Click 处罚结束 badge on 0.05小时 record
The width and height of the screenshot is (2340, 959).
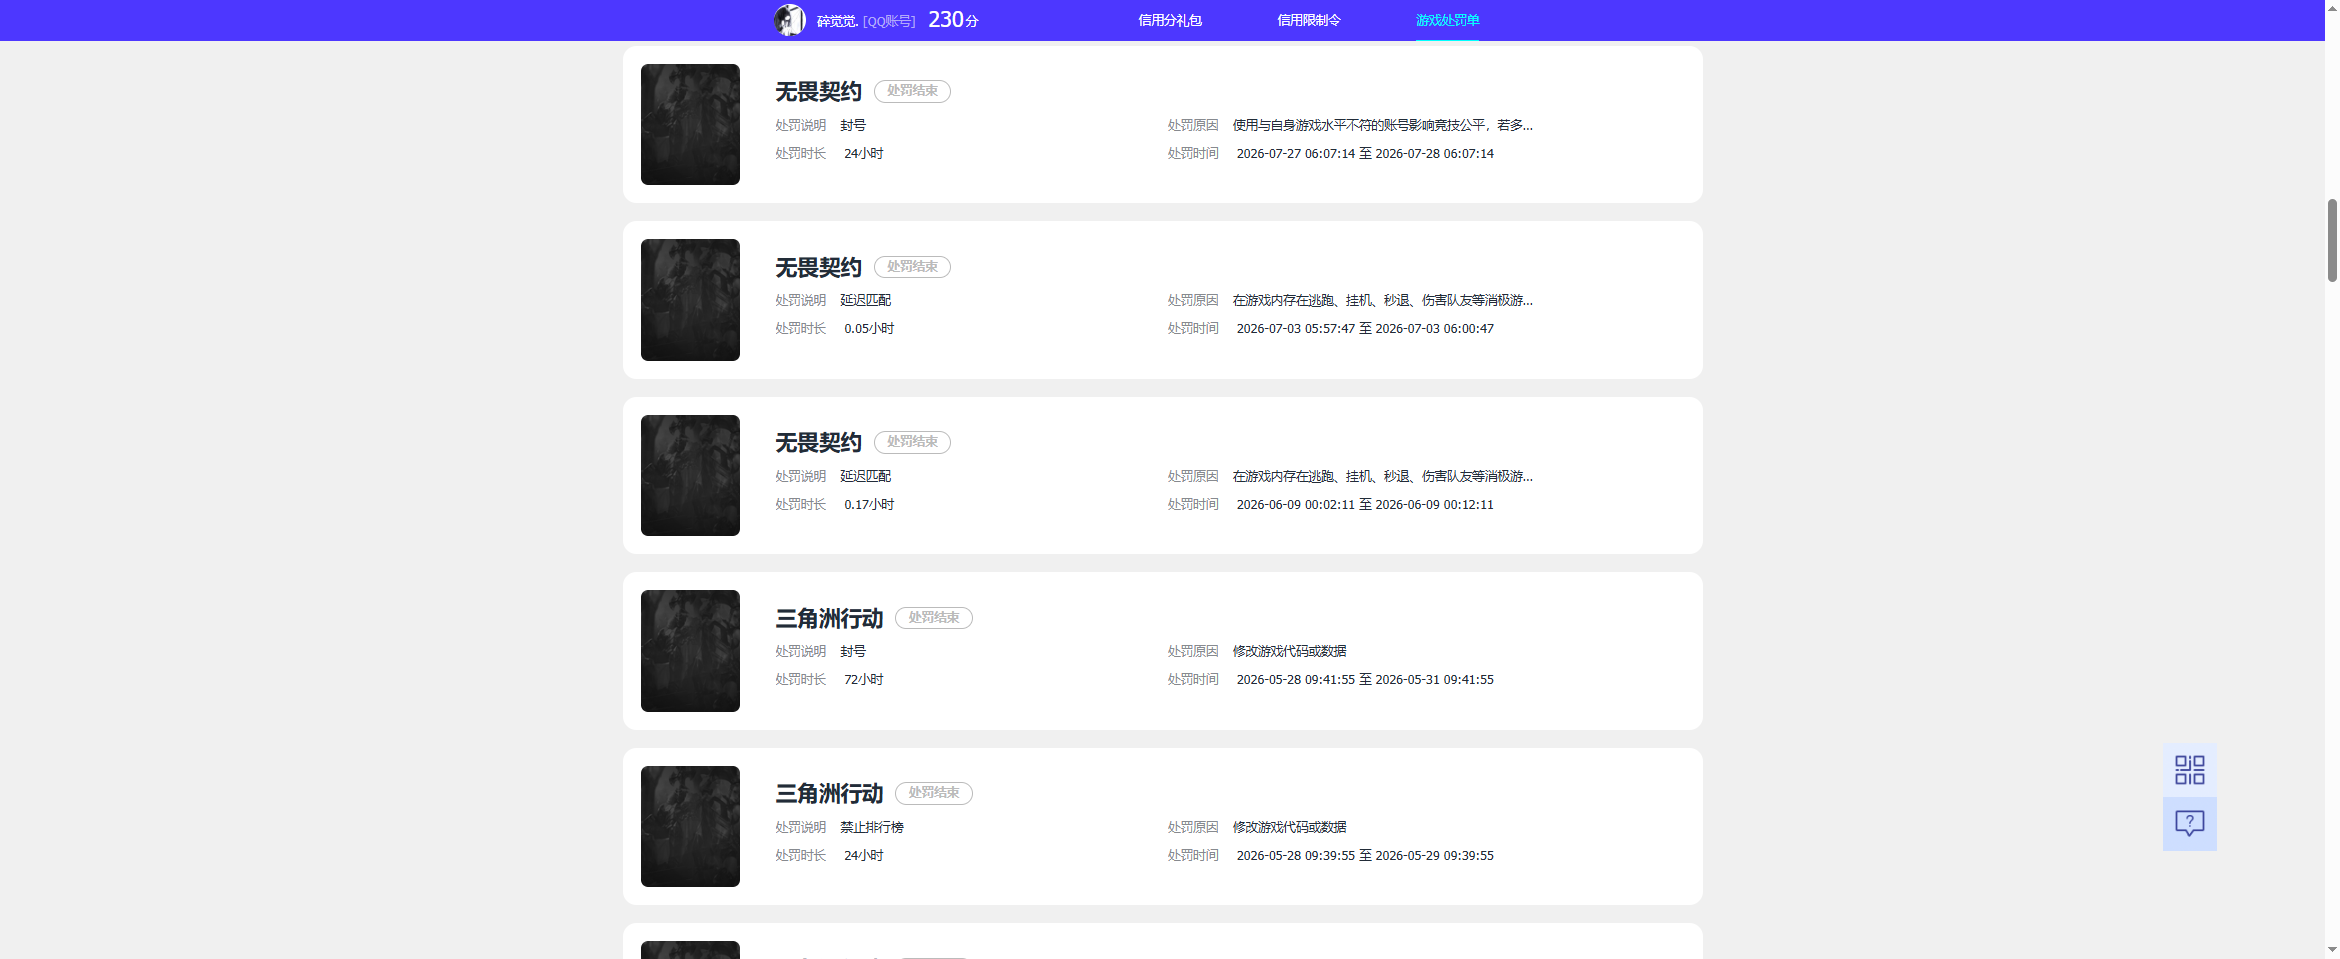[912, 267]
